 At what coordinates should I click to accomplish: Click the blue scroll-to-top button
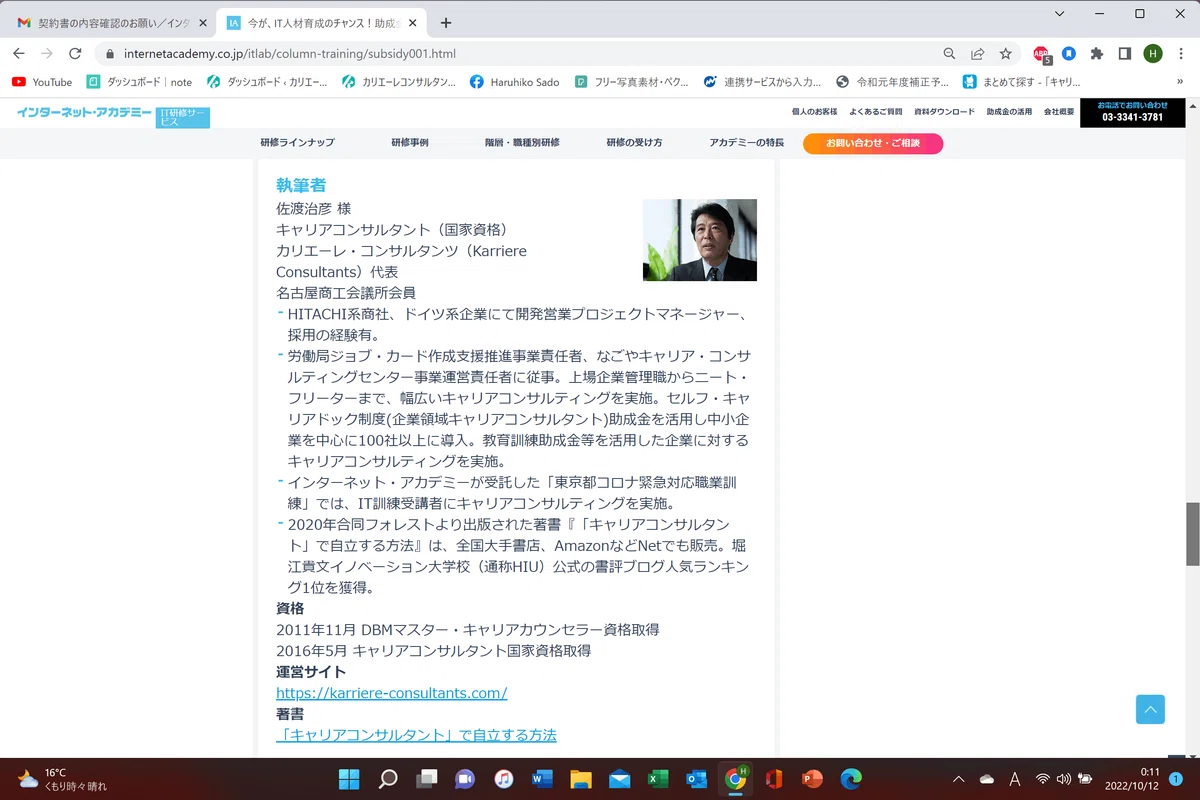pyautogui.click(x=1150, y=709)
